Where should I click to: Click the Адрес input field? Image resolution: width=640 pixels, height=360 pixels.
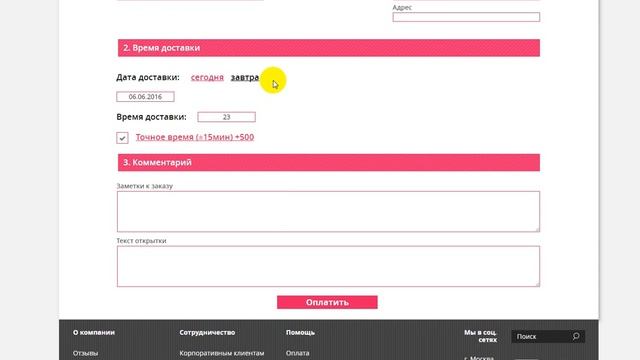(466, 17)
